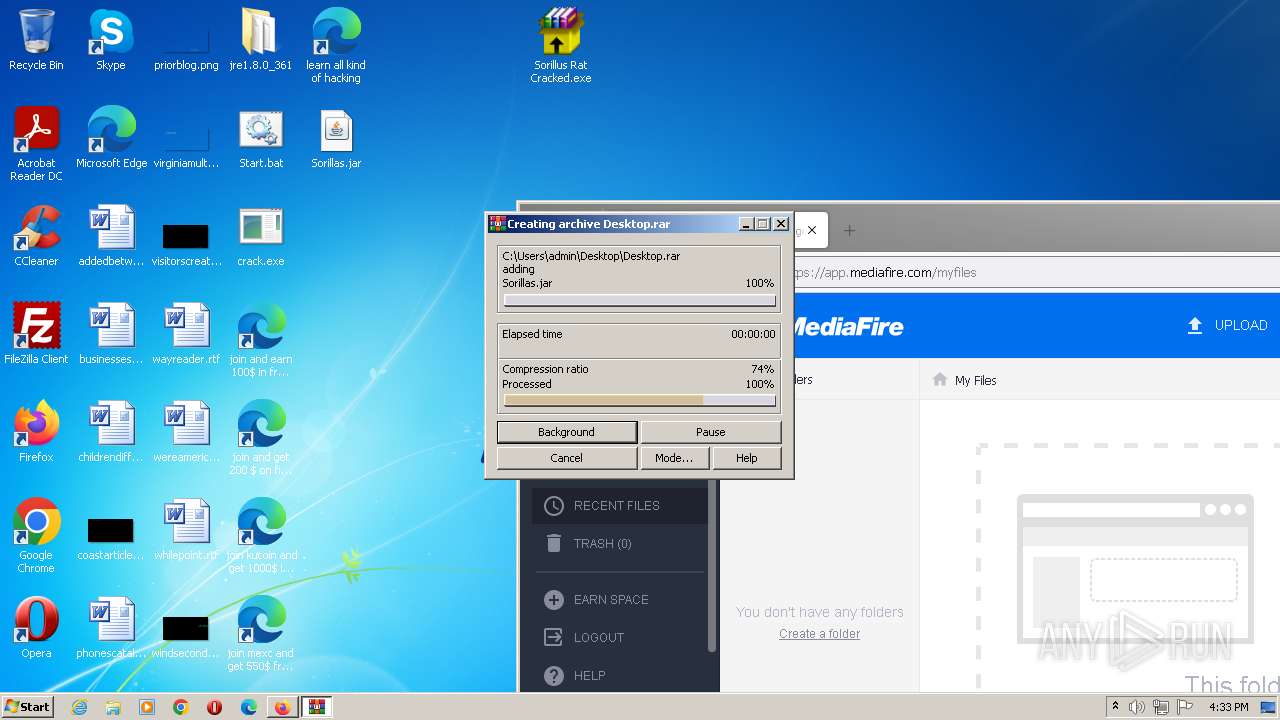This screenshot has width=1280, height=720.
Task: Pause the WinRAR archive creation
Action: [x=710, y=432]
